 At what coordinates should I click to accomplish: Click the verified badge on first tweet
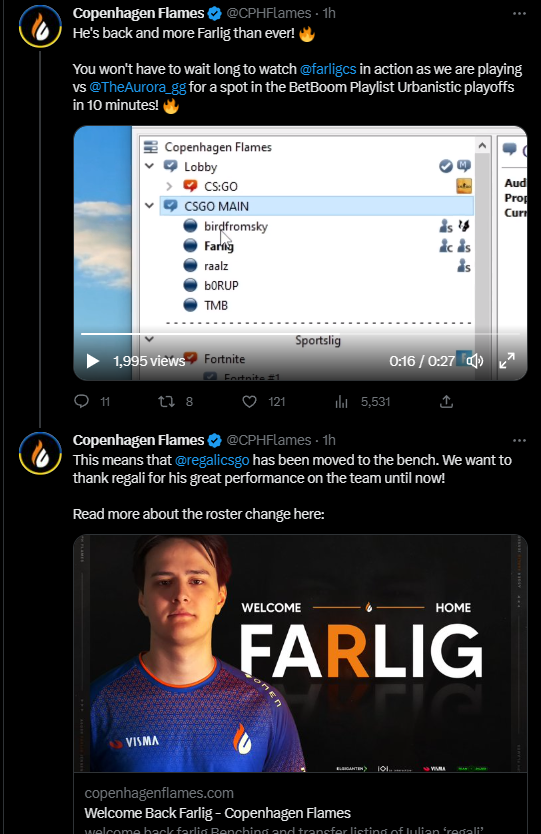214,13
